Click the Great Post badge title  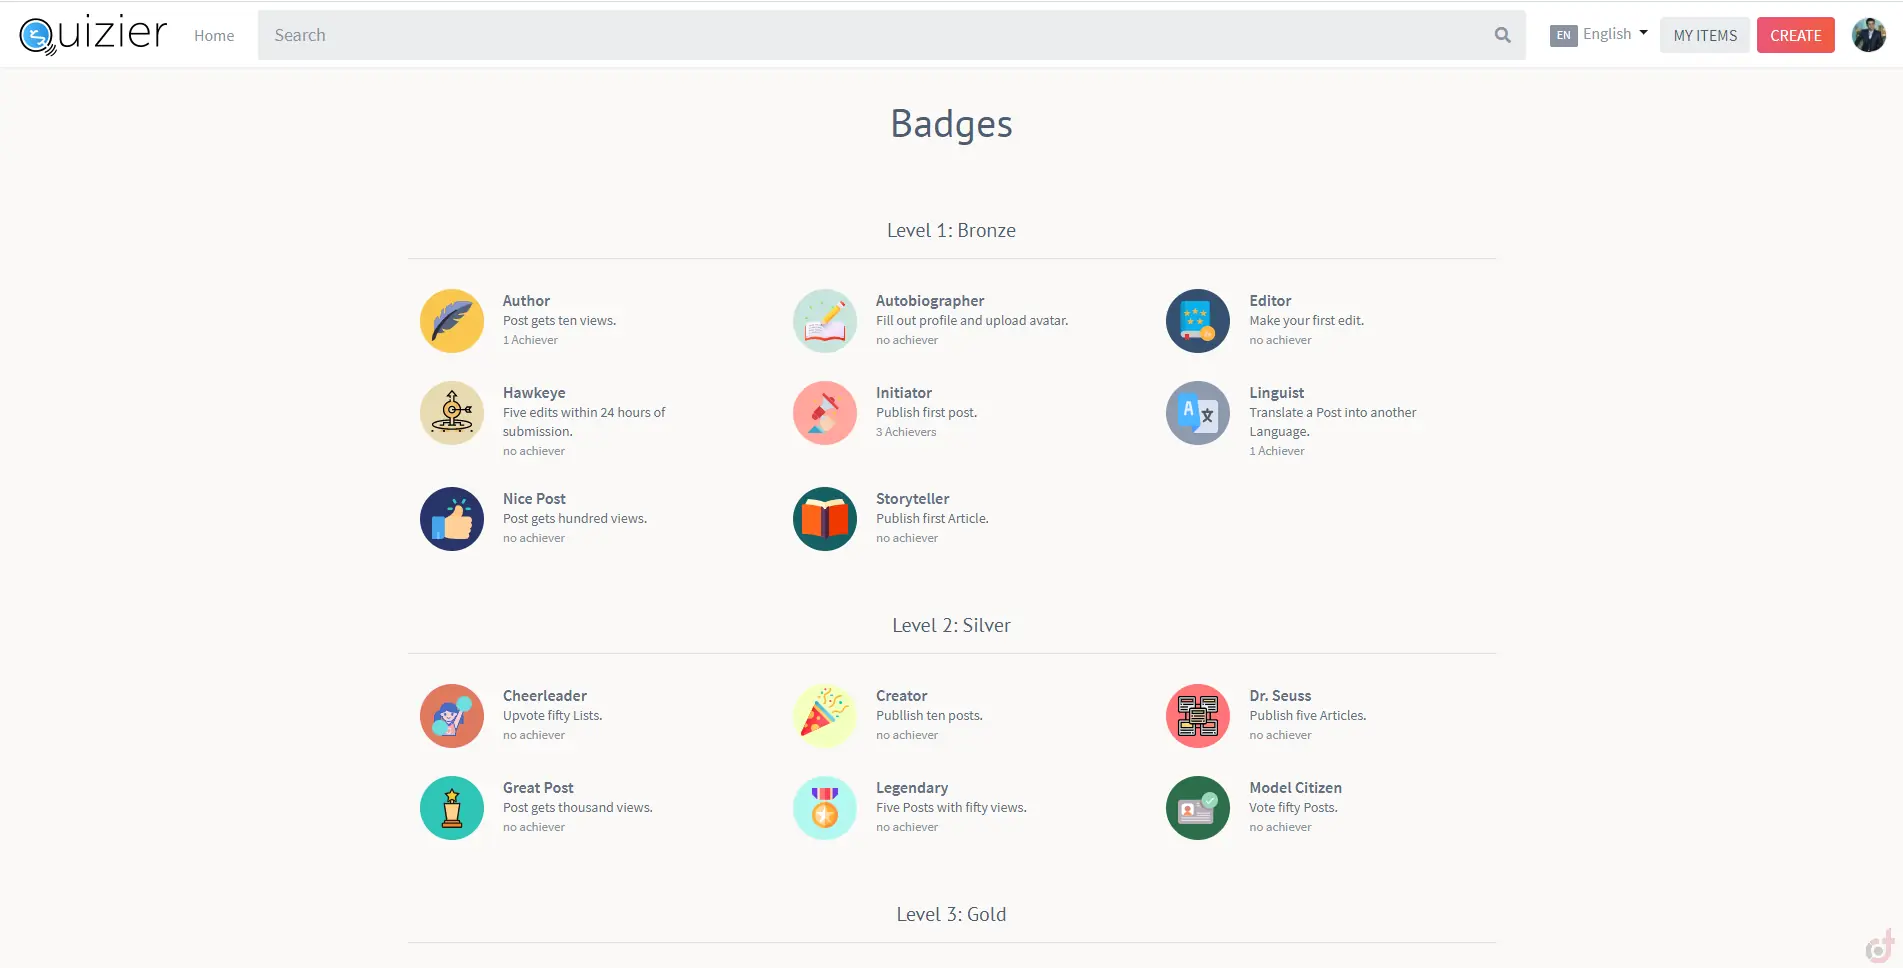pos(538,788)
